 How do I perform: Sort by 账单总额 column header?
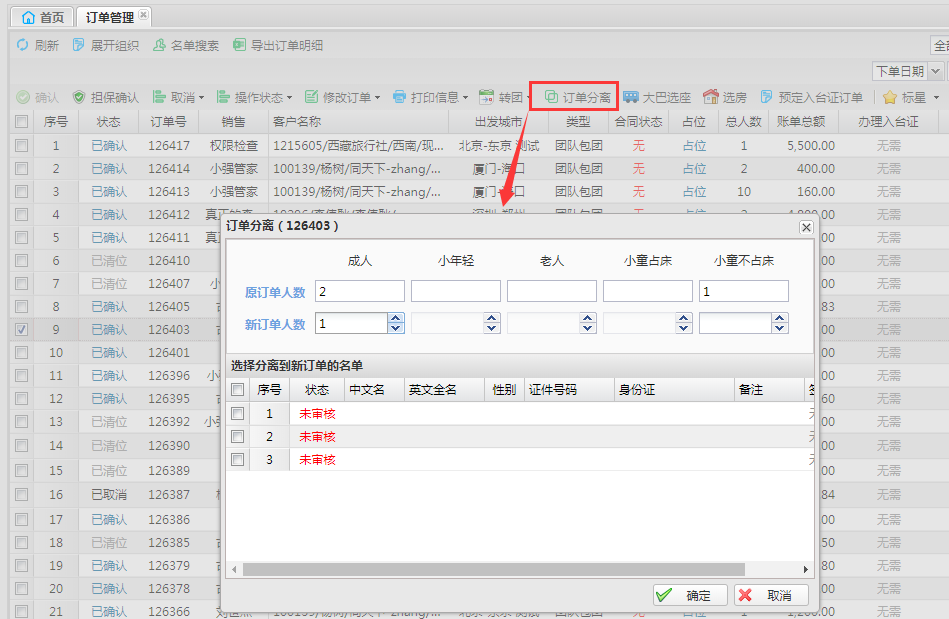click(801, 122)
